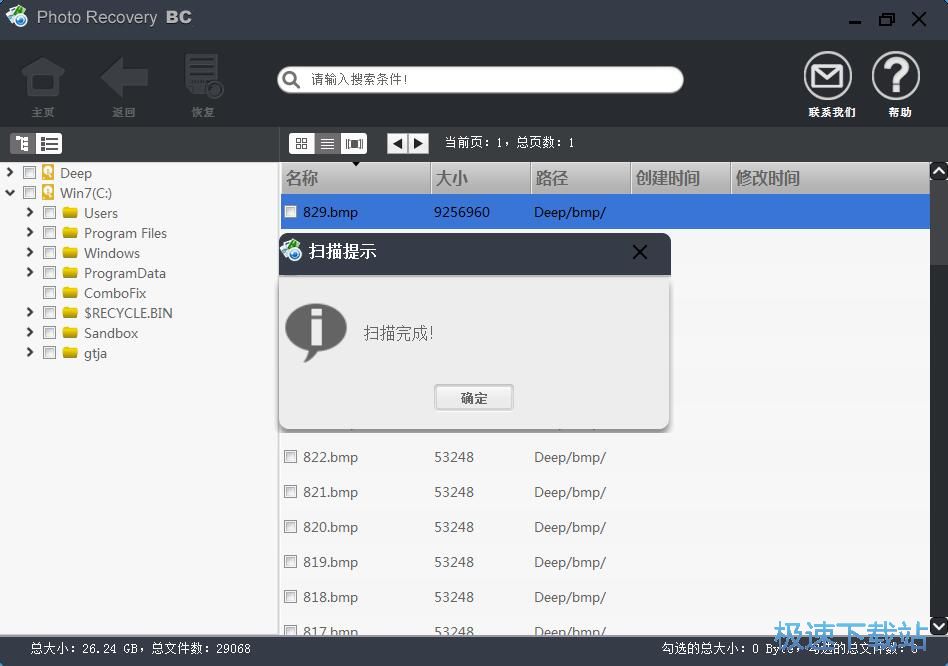The width and height of the screenshot is (948, 666).
Task: Sort by 路径 column header
Action: pos(580,178)
